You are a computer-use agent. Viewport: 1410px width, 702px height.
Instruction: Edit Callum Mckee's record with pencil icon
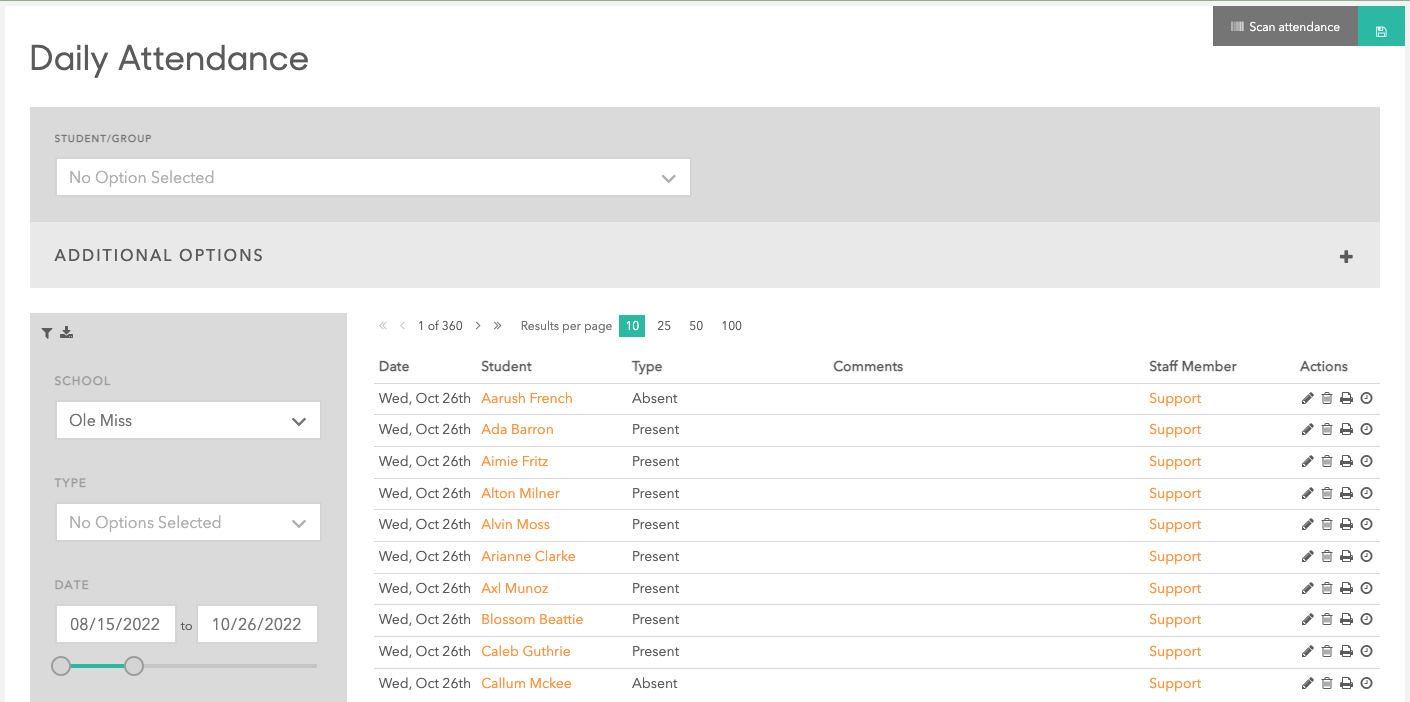pos(1308,684)
